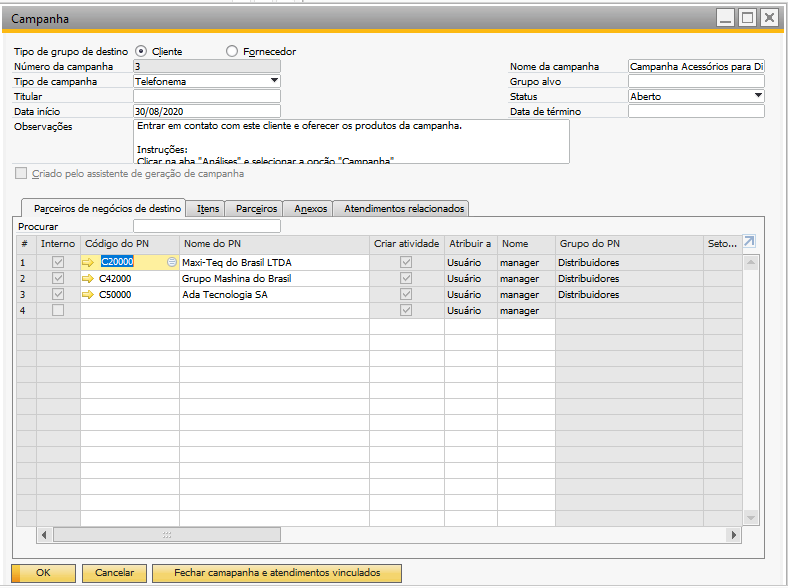The image size is (788, 588).
Task: Check Interno checkbox in row 4
Action: pyautogui.click(x=58, y=311)
